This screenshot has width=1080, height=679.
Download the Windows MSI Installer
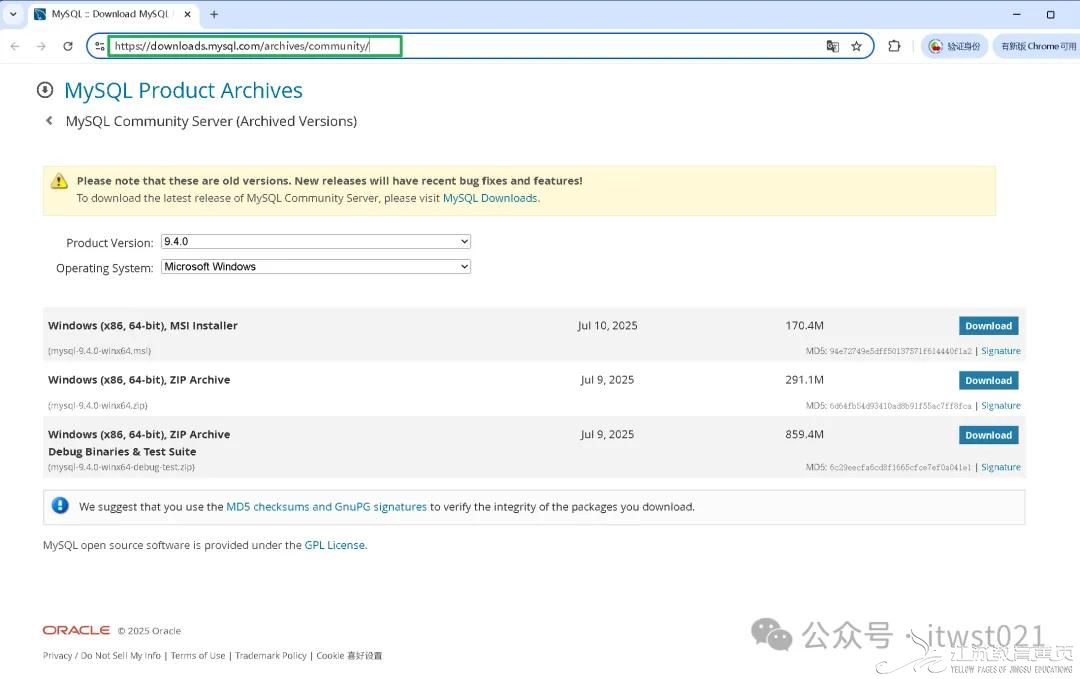coord(988,326)
